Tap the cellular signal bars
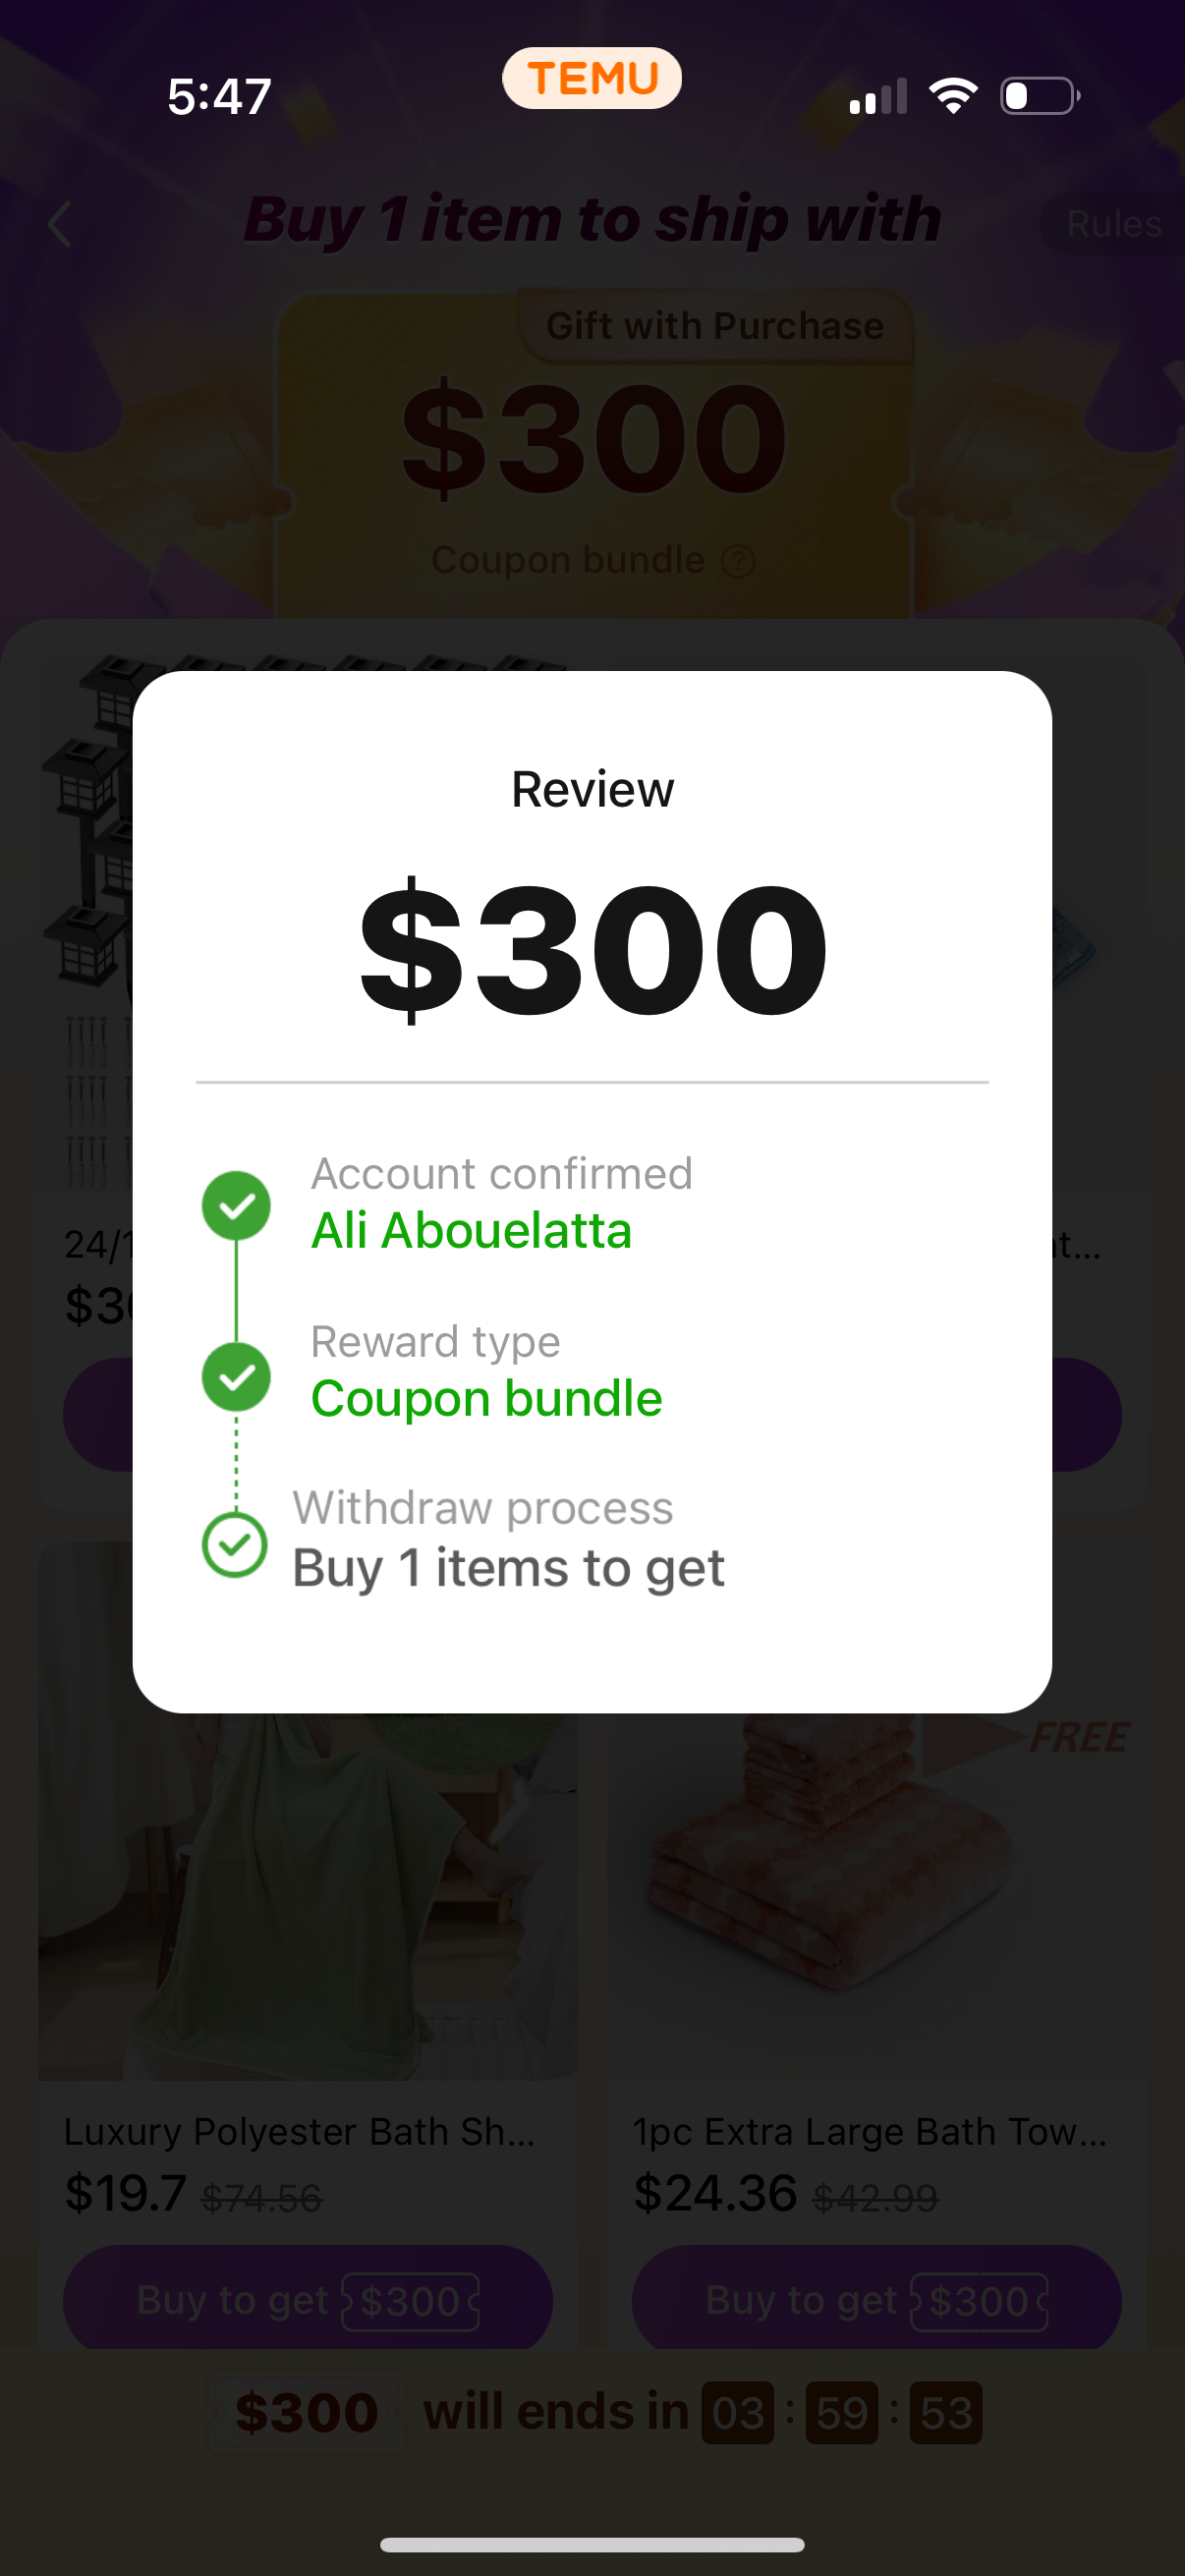This screenshot has height=2576, width=1185. tap(878, 97)
